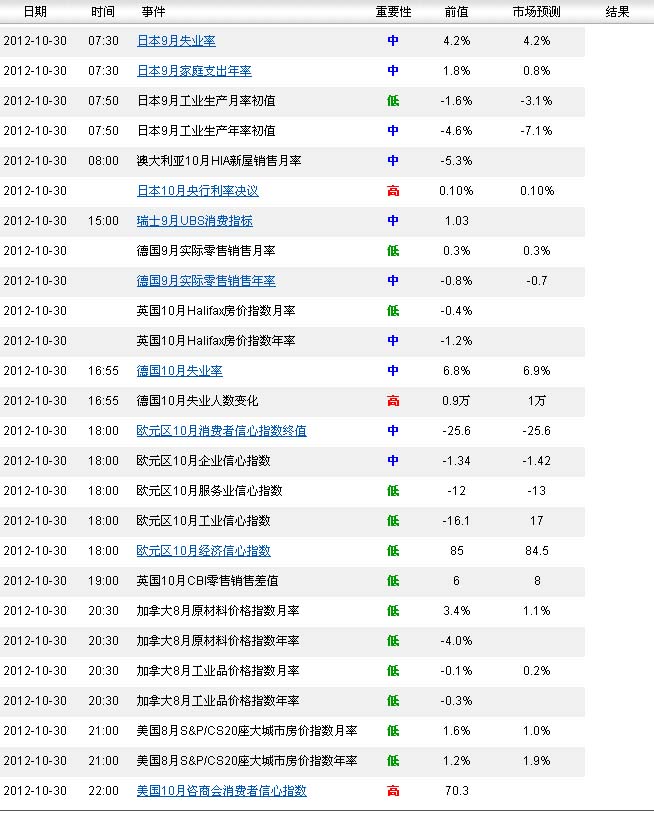Click the market forecast -0.7
Viewport: 654px width, 814px height.
pos(537,281)
